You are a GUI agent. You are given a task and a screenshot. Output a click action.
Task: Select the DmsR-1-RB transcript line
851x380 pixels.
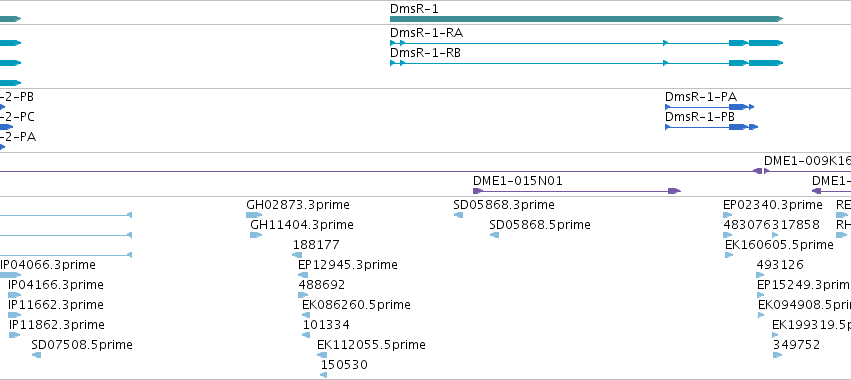(x=586, y=63)
